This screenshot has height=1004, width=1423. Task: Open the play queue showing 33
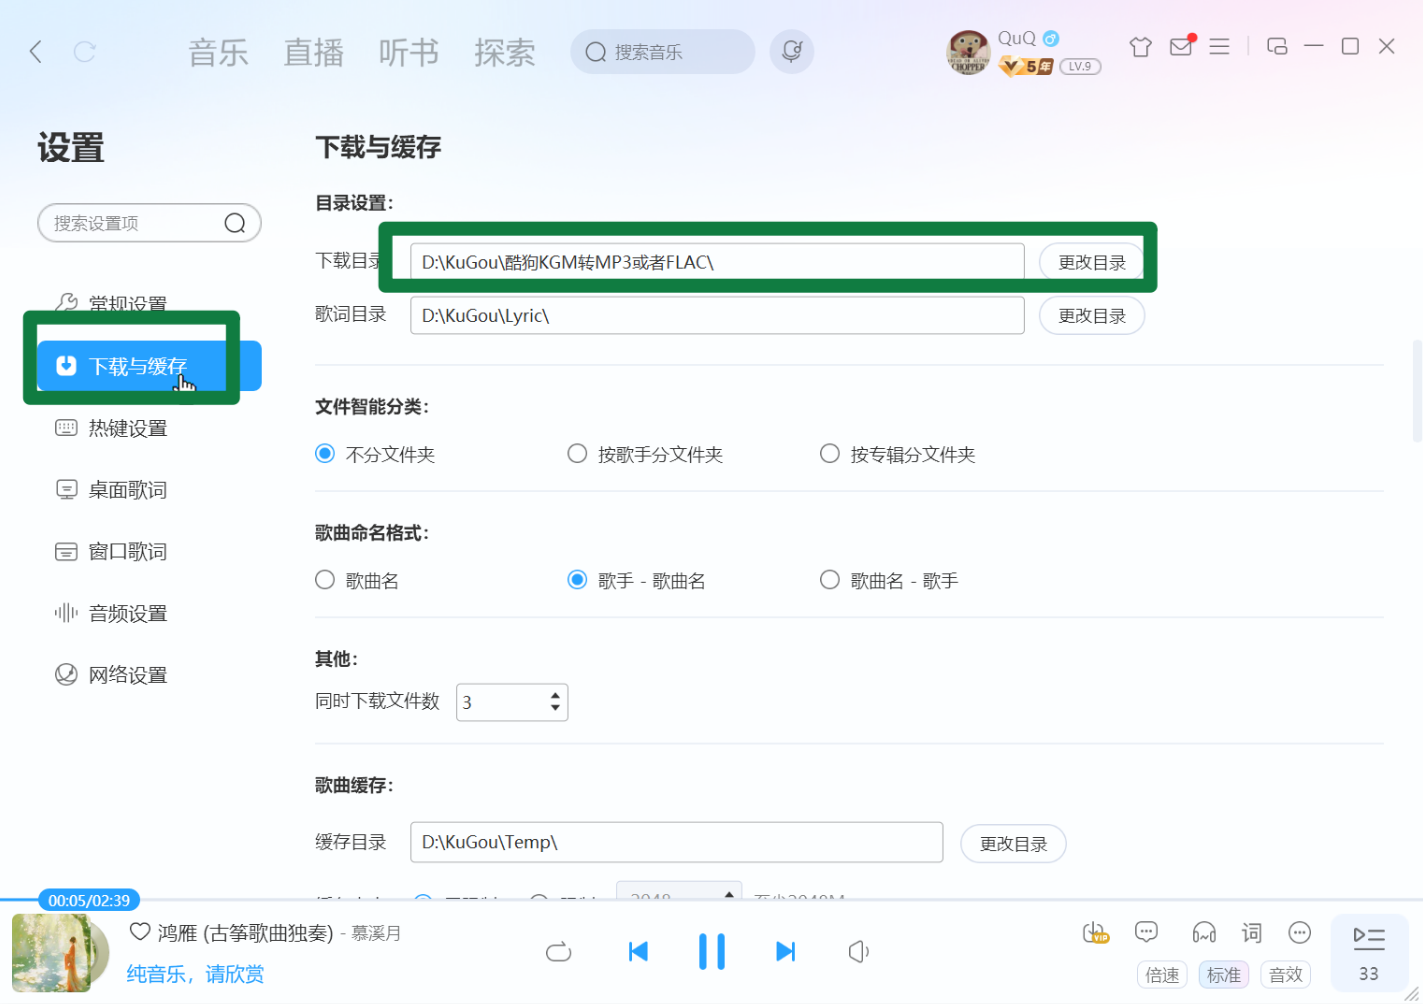1369,953
